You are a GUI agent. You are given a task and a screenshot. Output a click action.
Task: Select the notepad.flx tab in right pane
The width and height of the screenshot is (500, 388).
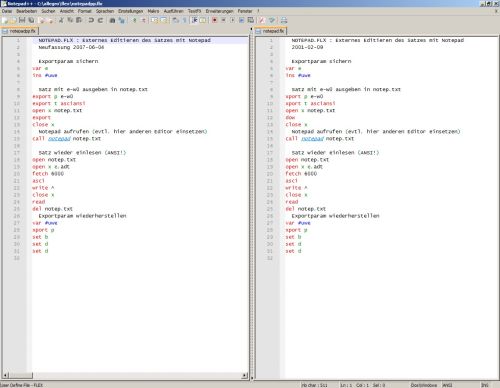pos(270,31)
